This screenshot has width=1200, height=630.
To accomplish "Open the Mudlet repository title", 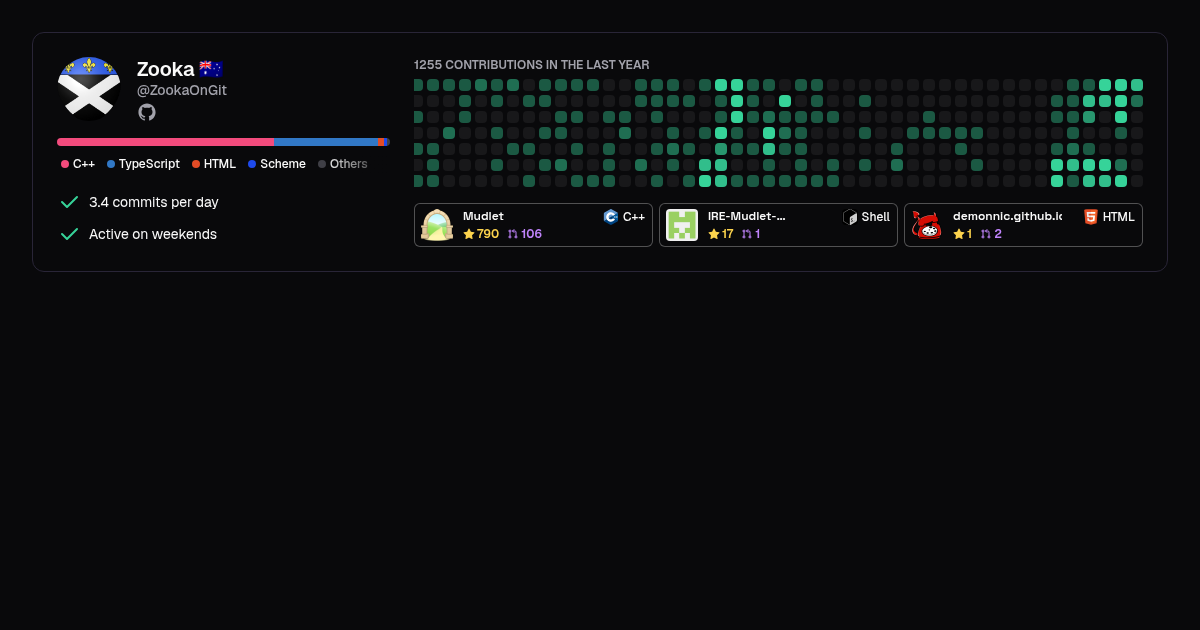I will [x=483, y=216].
